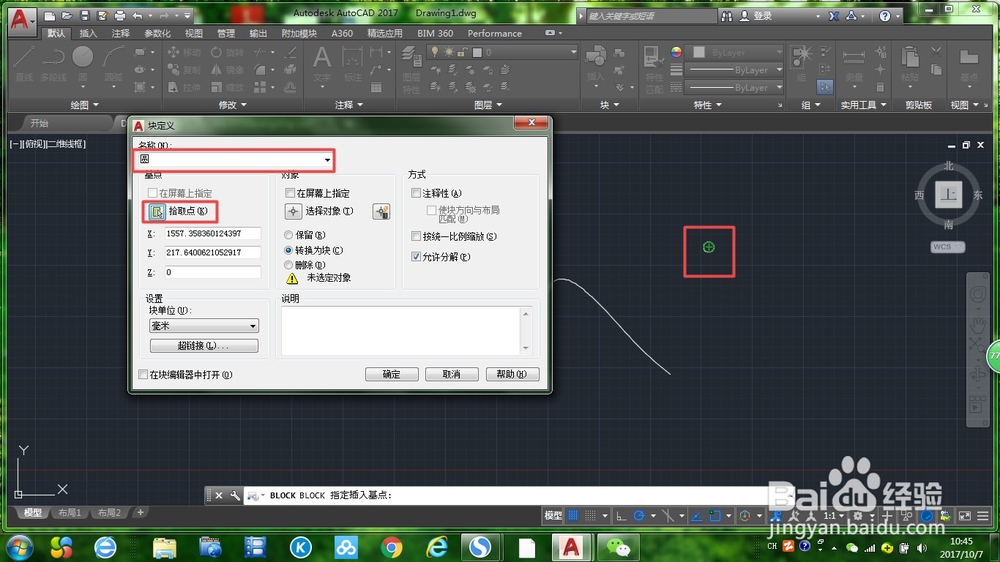Toggle grid display in status bar
Viewport: 1000px width, 562px height.
573,515
